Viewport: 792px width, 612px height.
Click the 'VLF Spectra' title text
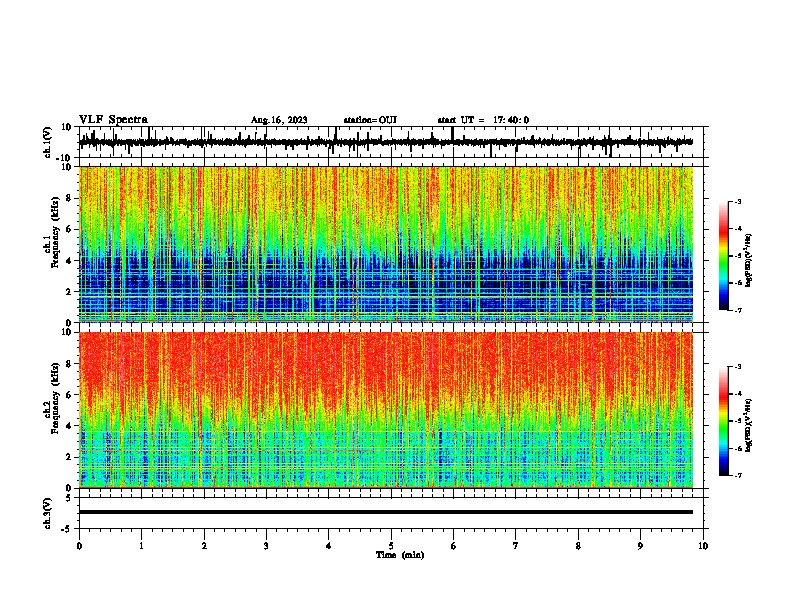click(113, 120)
